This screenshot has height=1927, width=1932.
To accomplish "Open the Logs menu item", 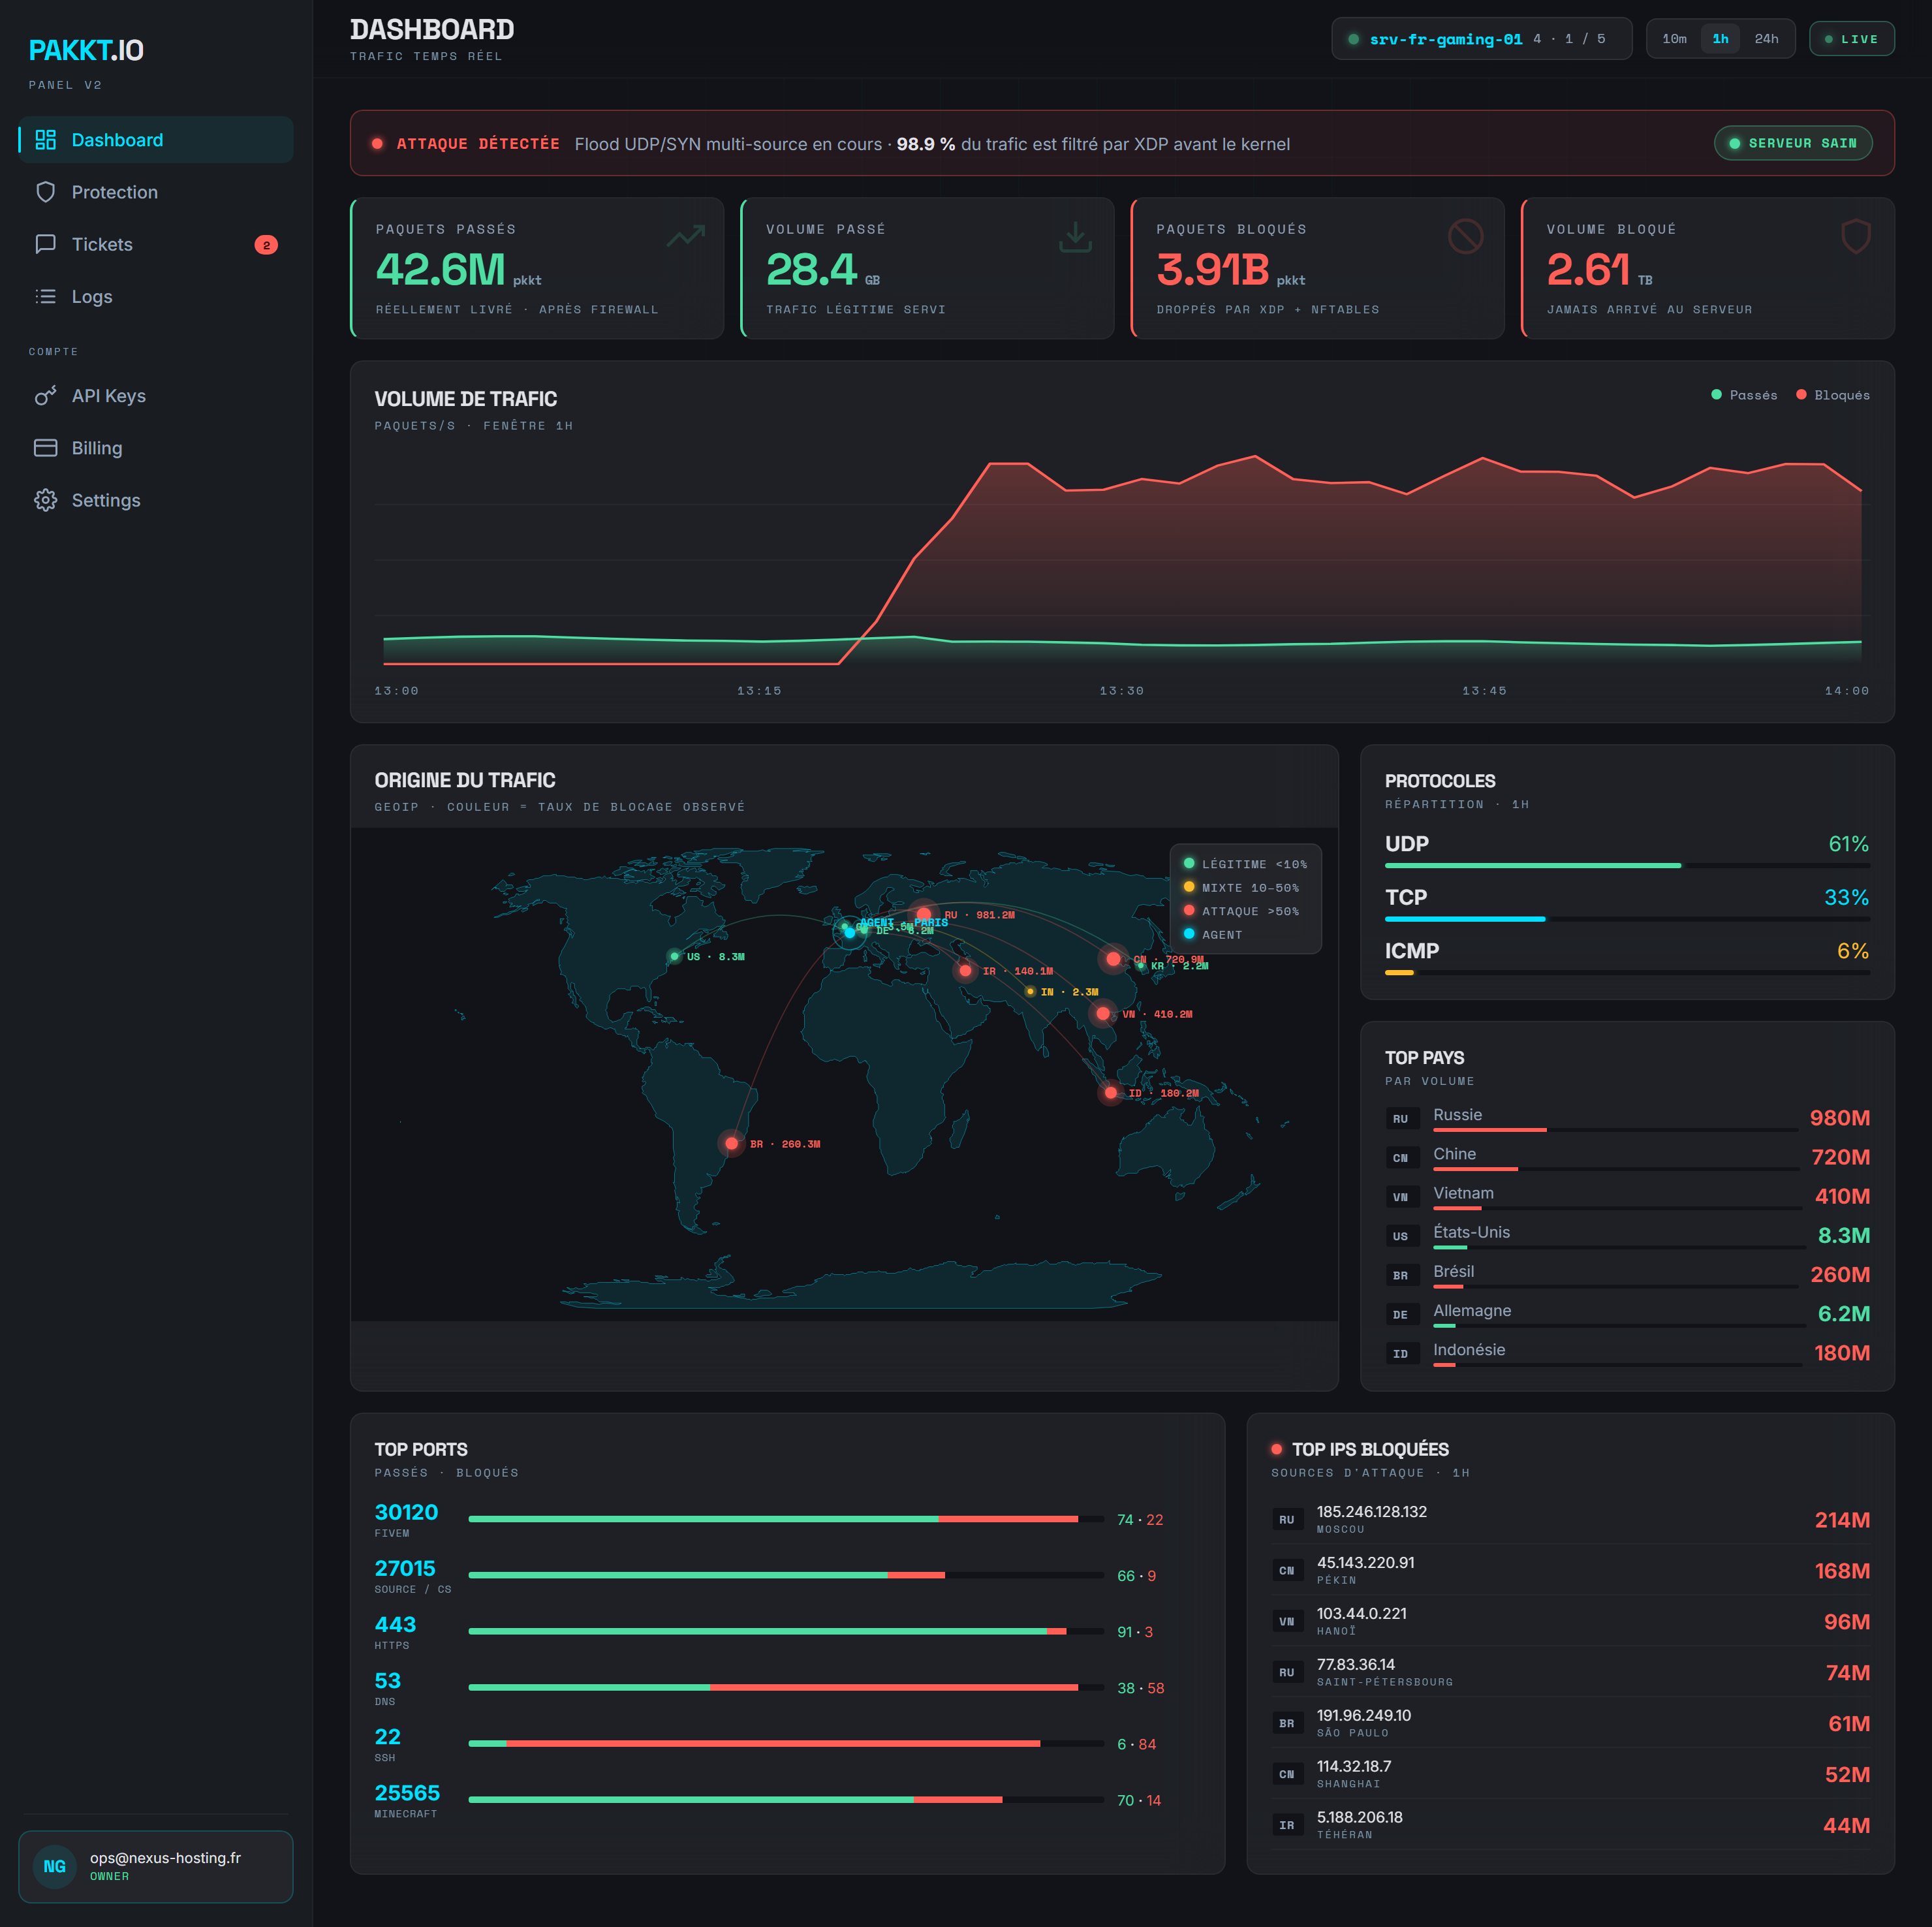I will pyautogui.click(x=156, y=296).
